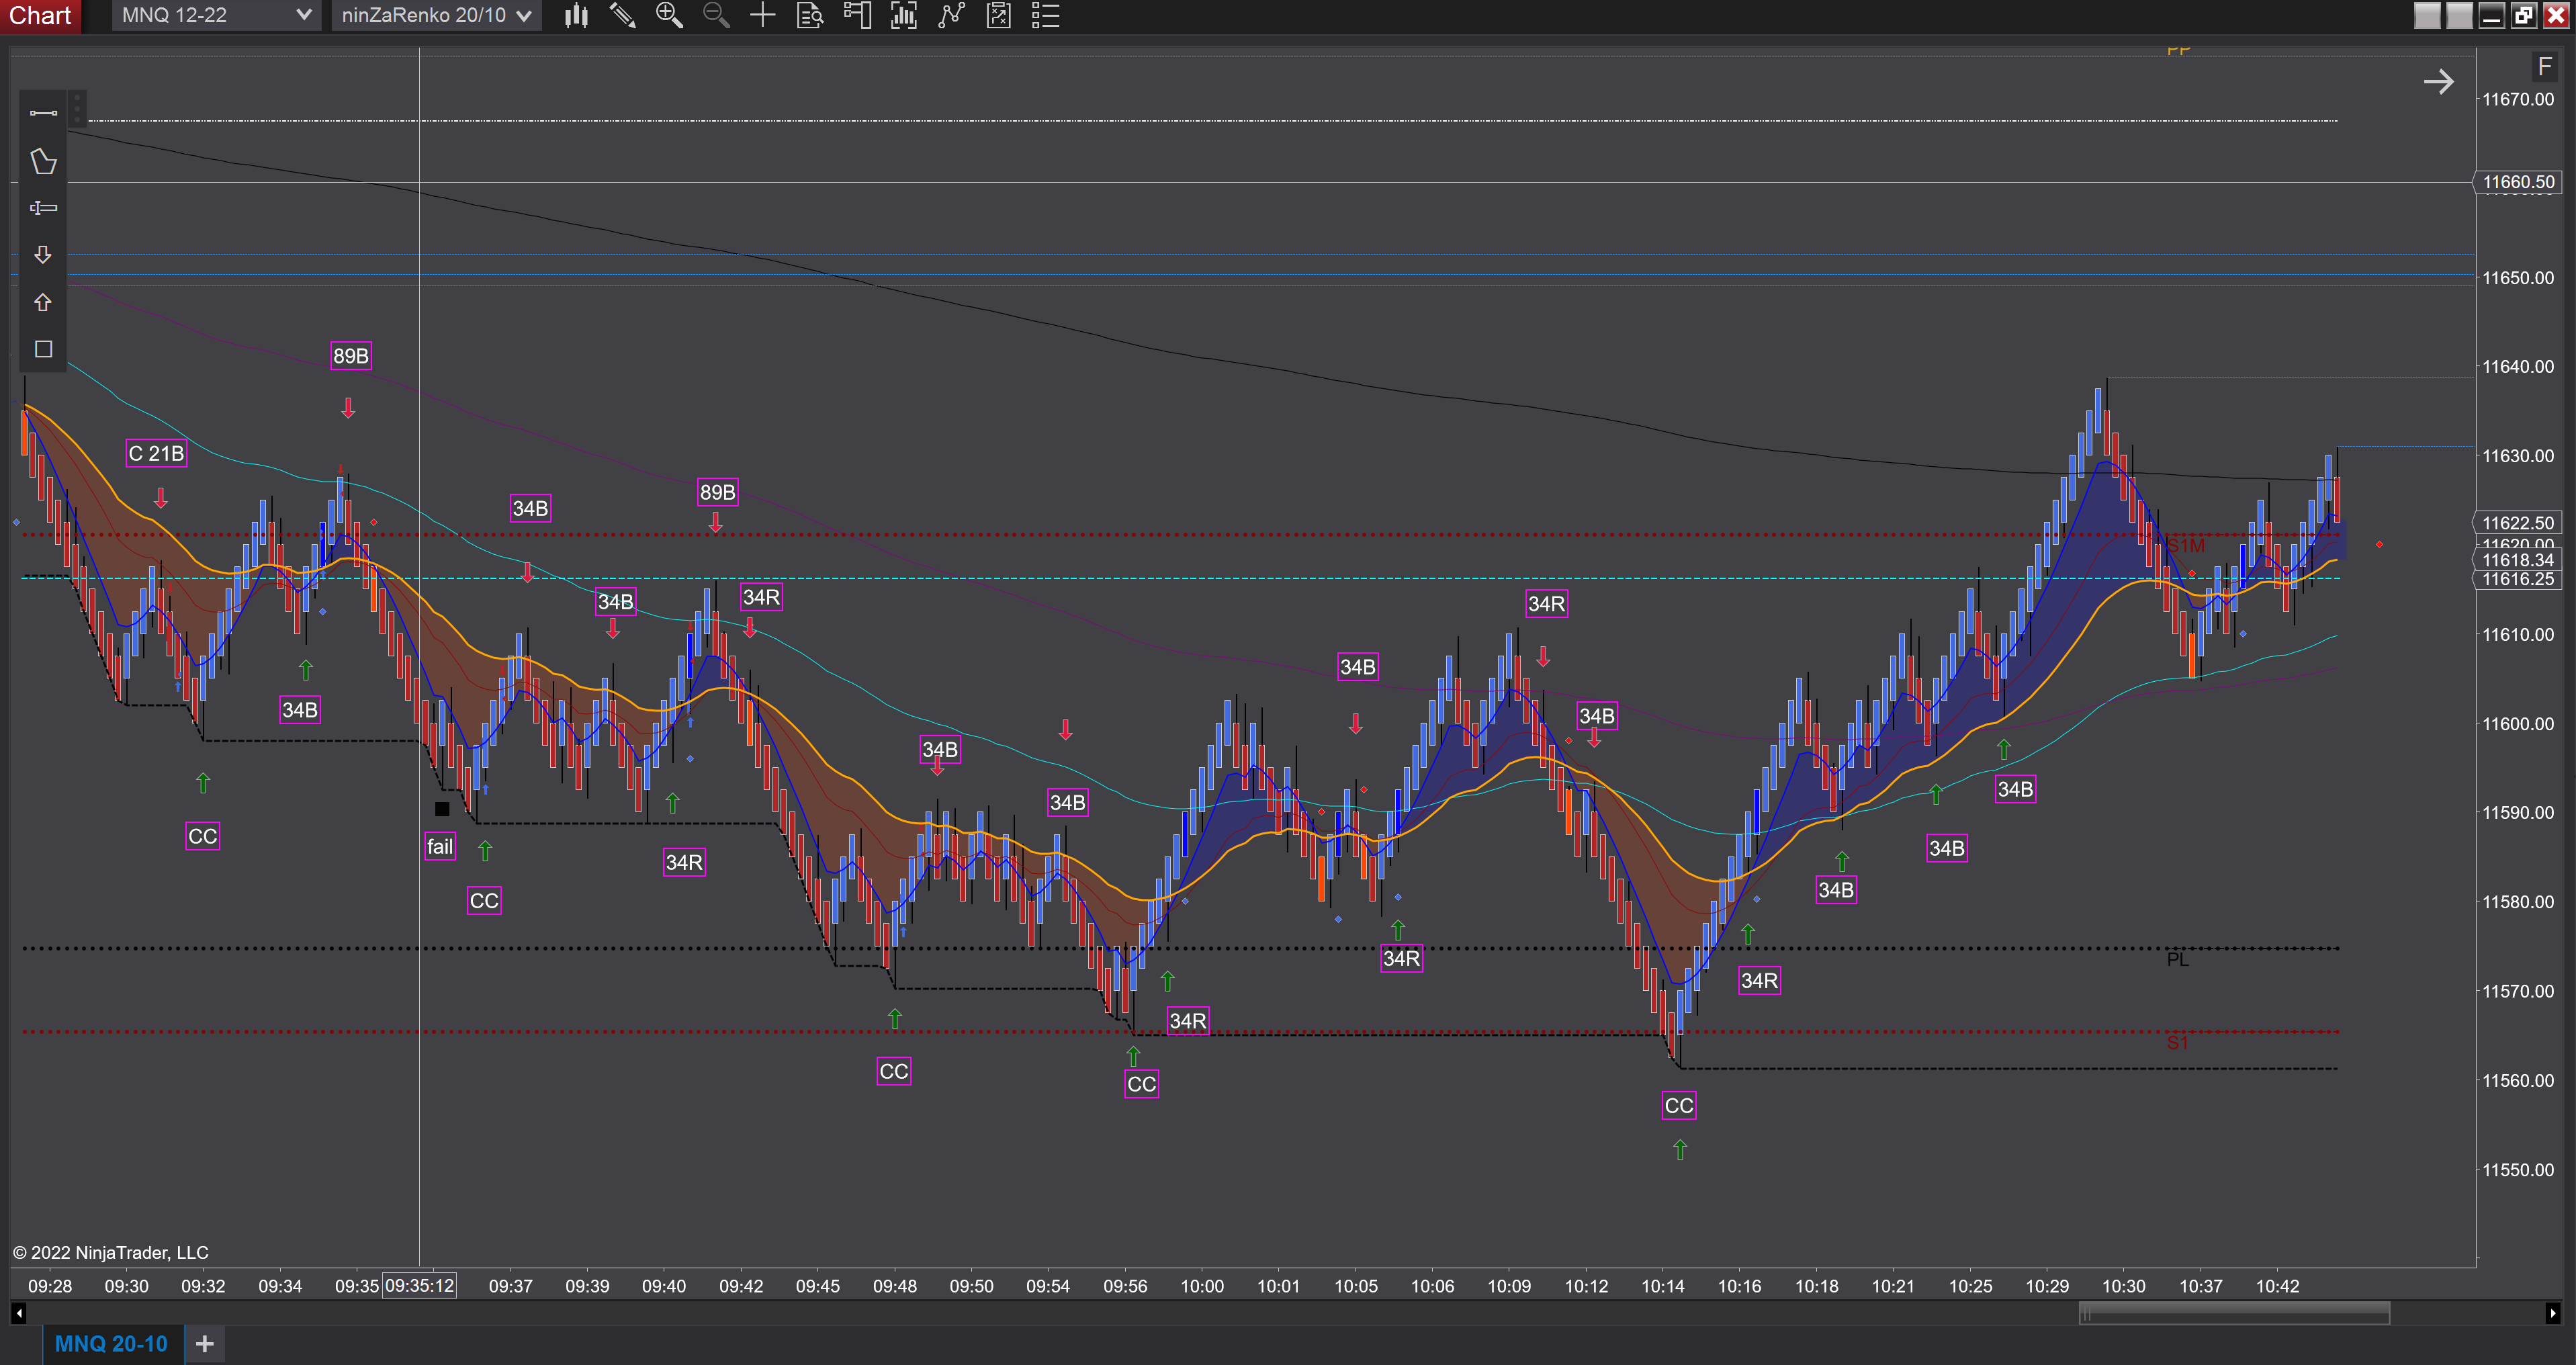Select the Arrow Up marker tool
The image size is (2576, 1365).
point(43,302)
